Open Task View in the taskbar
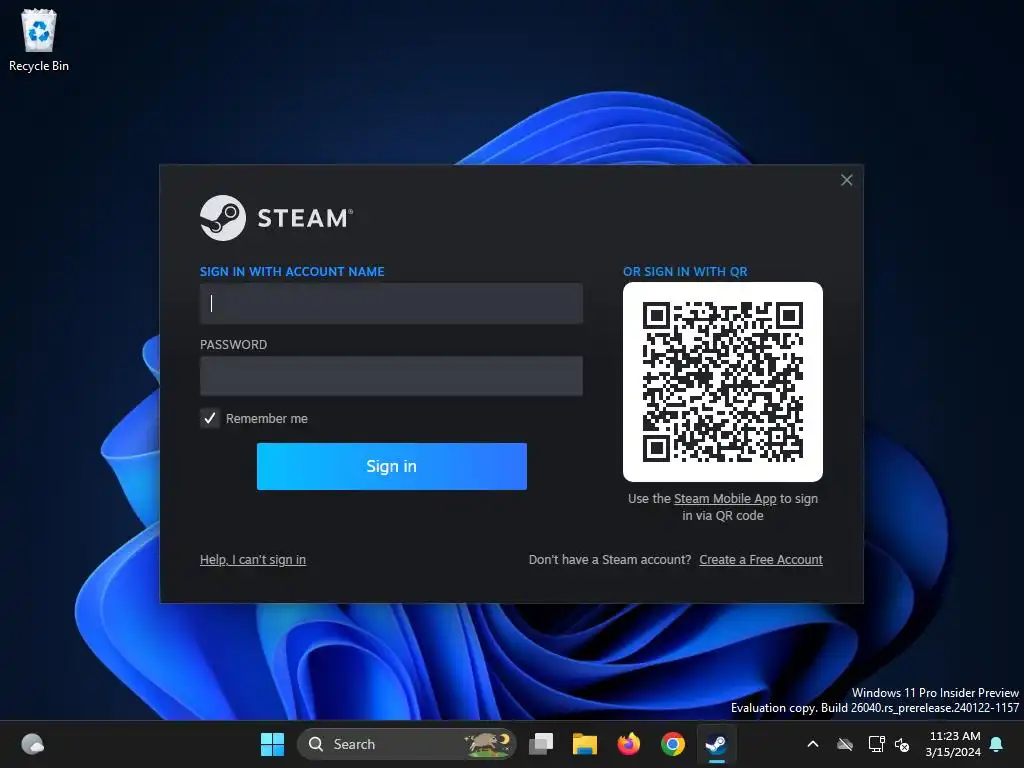The width and height of the screenshot is (1024, 768). pyautogui.click(x=541, y=744)
